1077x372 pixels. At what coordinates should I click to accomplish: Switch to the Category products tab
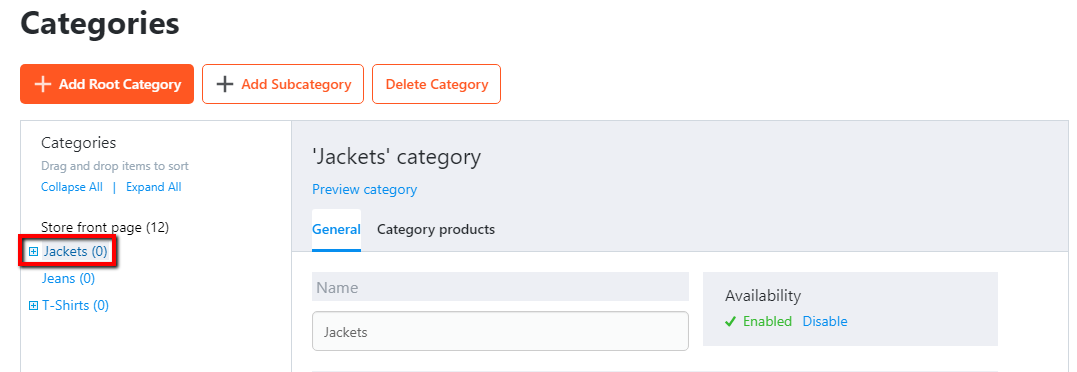436,229
